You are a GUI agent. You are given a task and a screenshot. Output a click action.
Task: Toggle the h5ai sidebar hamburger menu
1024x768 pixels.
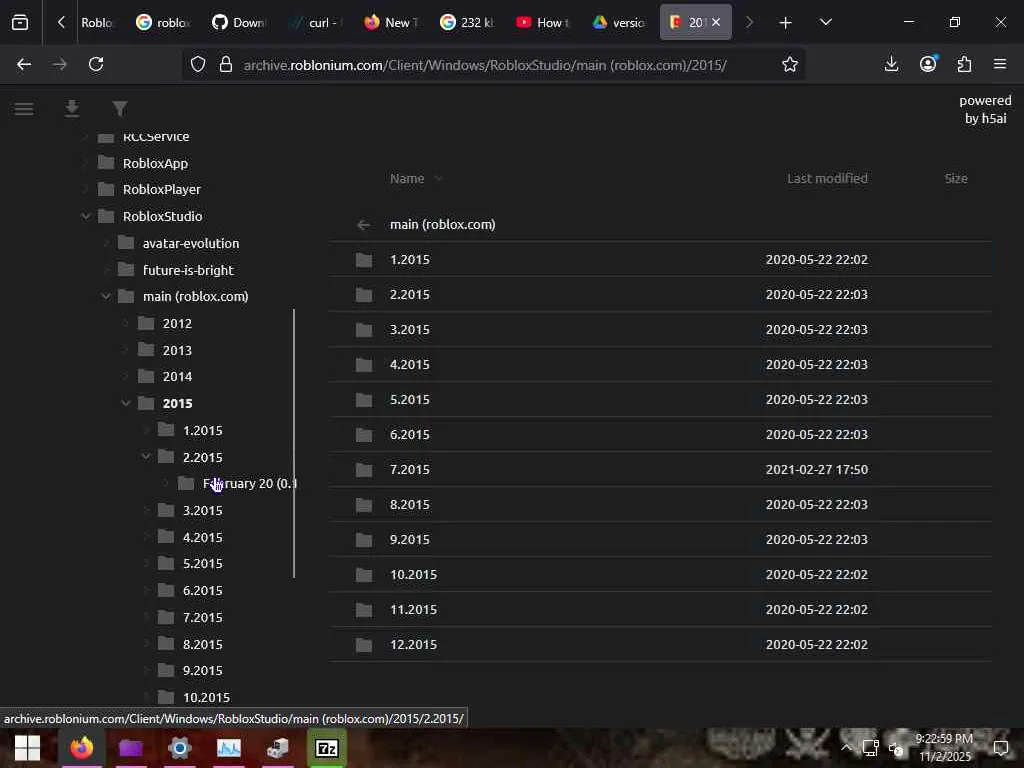coord(24,109)
